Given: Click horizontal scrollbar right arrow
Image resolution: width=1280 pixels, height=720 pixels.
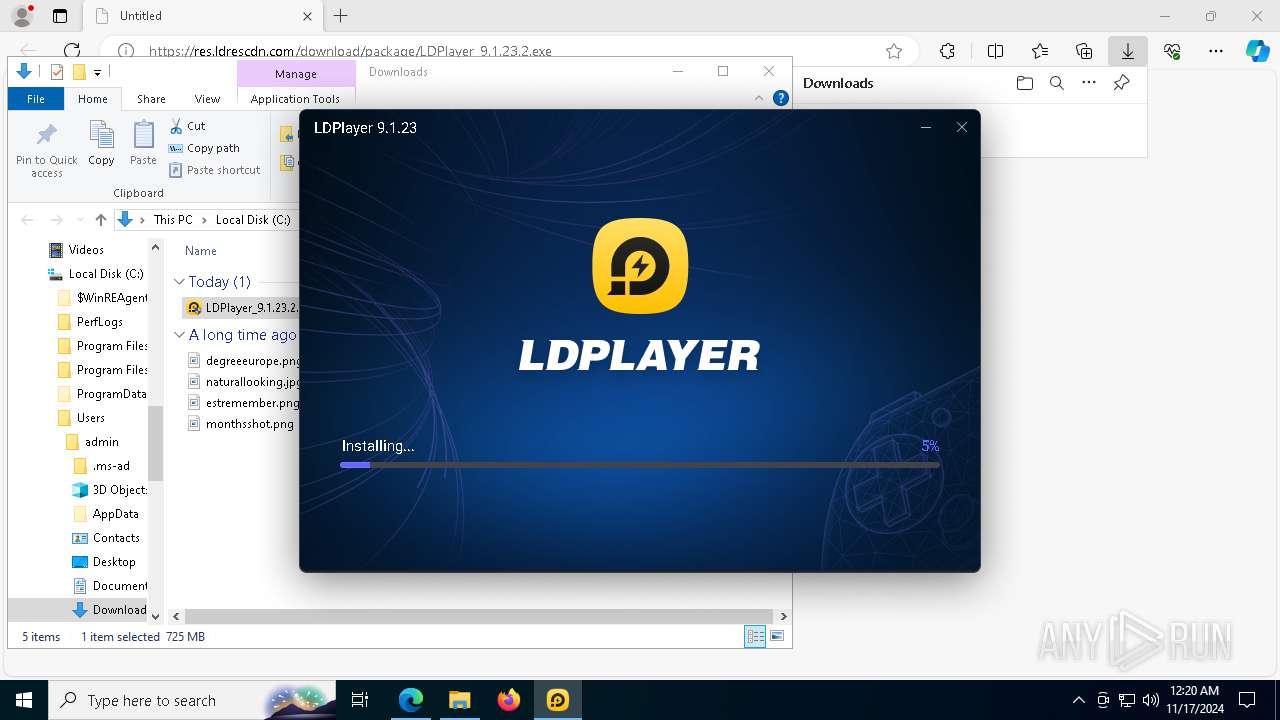Looking at the screenshot, I should coord(783,617).
